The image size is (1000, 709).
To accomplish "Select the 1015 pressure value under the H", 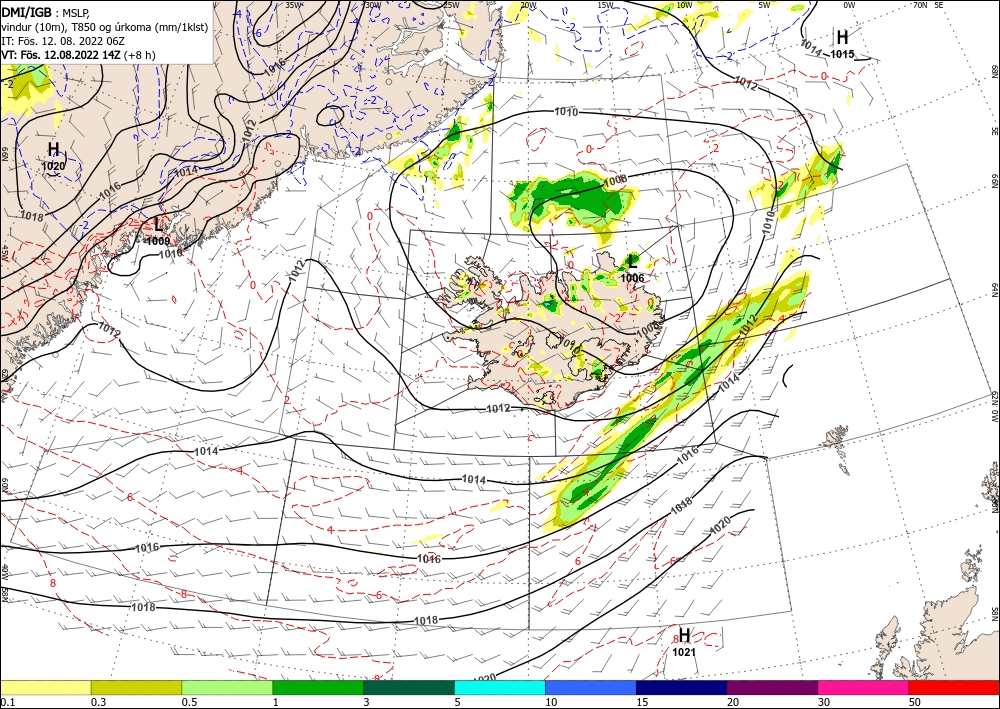I will 842,55.
